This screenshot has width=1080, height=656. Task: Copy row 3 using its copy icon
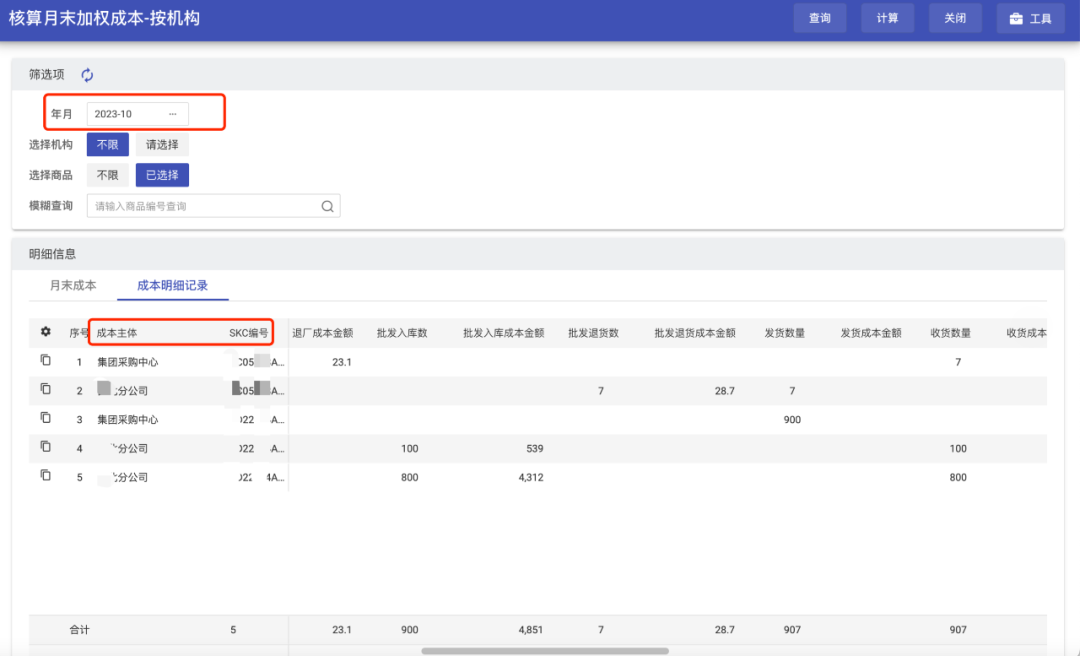coord(45,418)
